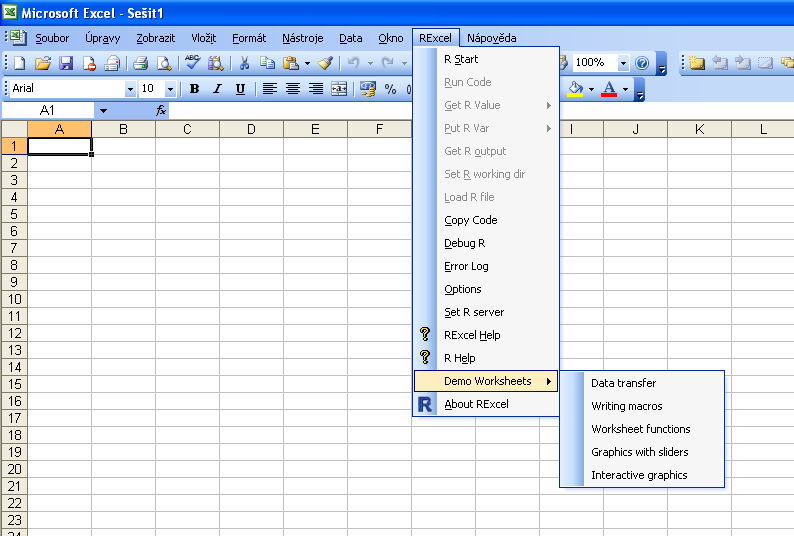Open the Nápověda menu
Screen dimensions: 794x536
coord(492,38)
